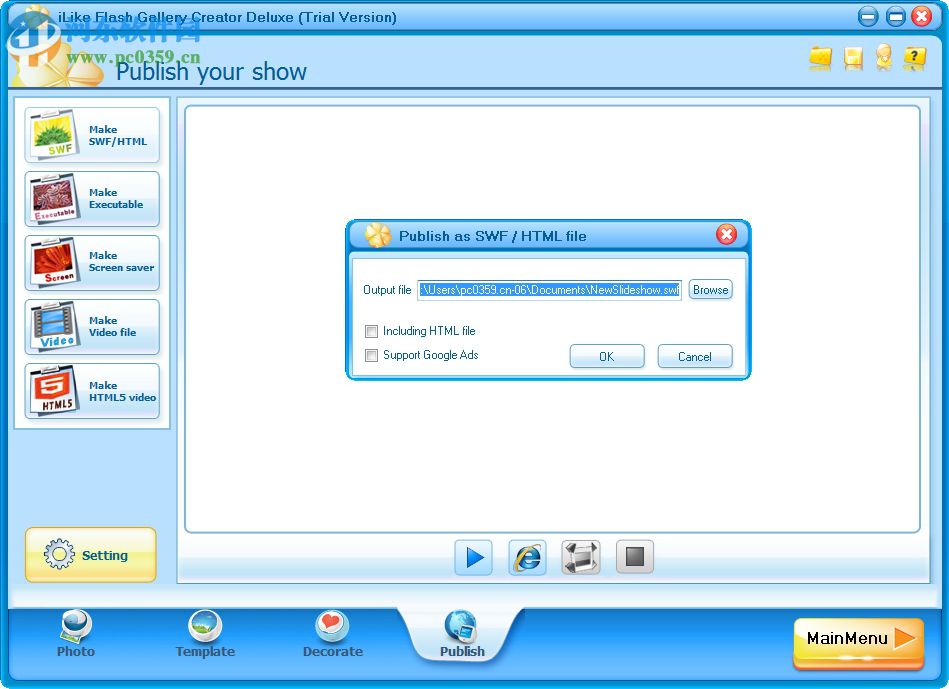
Task: Open the Template section
Action: pos(204,635)
